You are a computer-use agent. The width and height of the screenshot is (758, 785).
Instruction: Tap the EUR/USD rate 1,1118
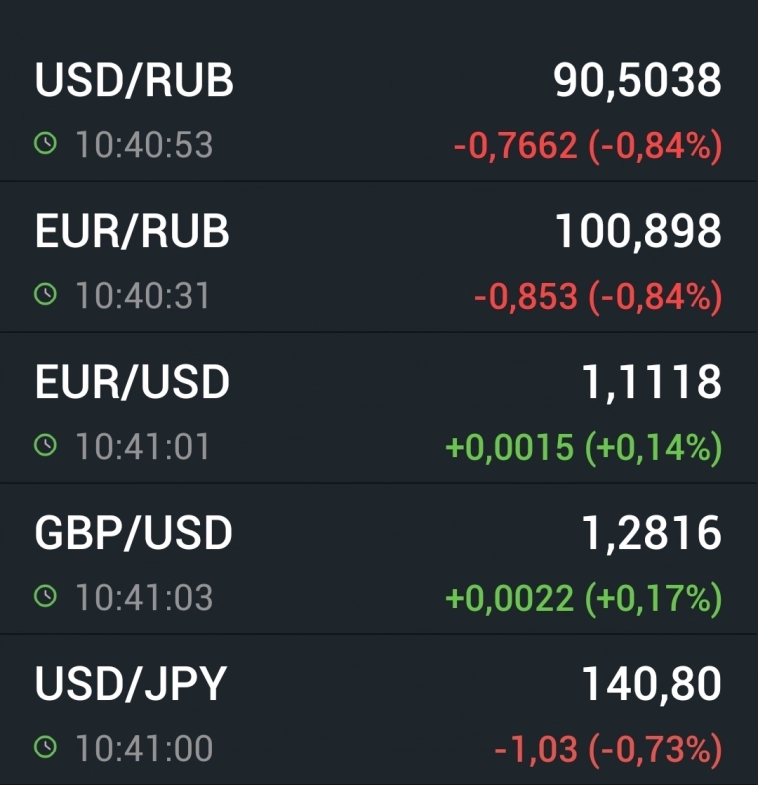(651, 382)
